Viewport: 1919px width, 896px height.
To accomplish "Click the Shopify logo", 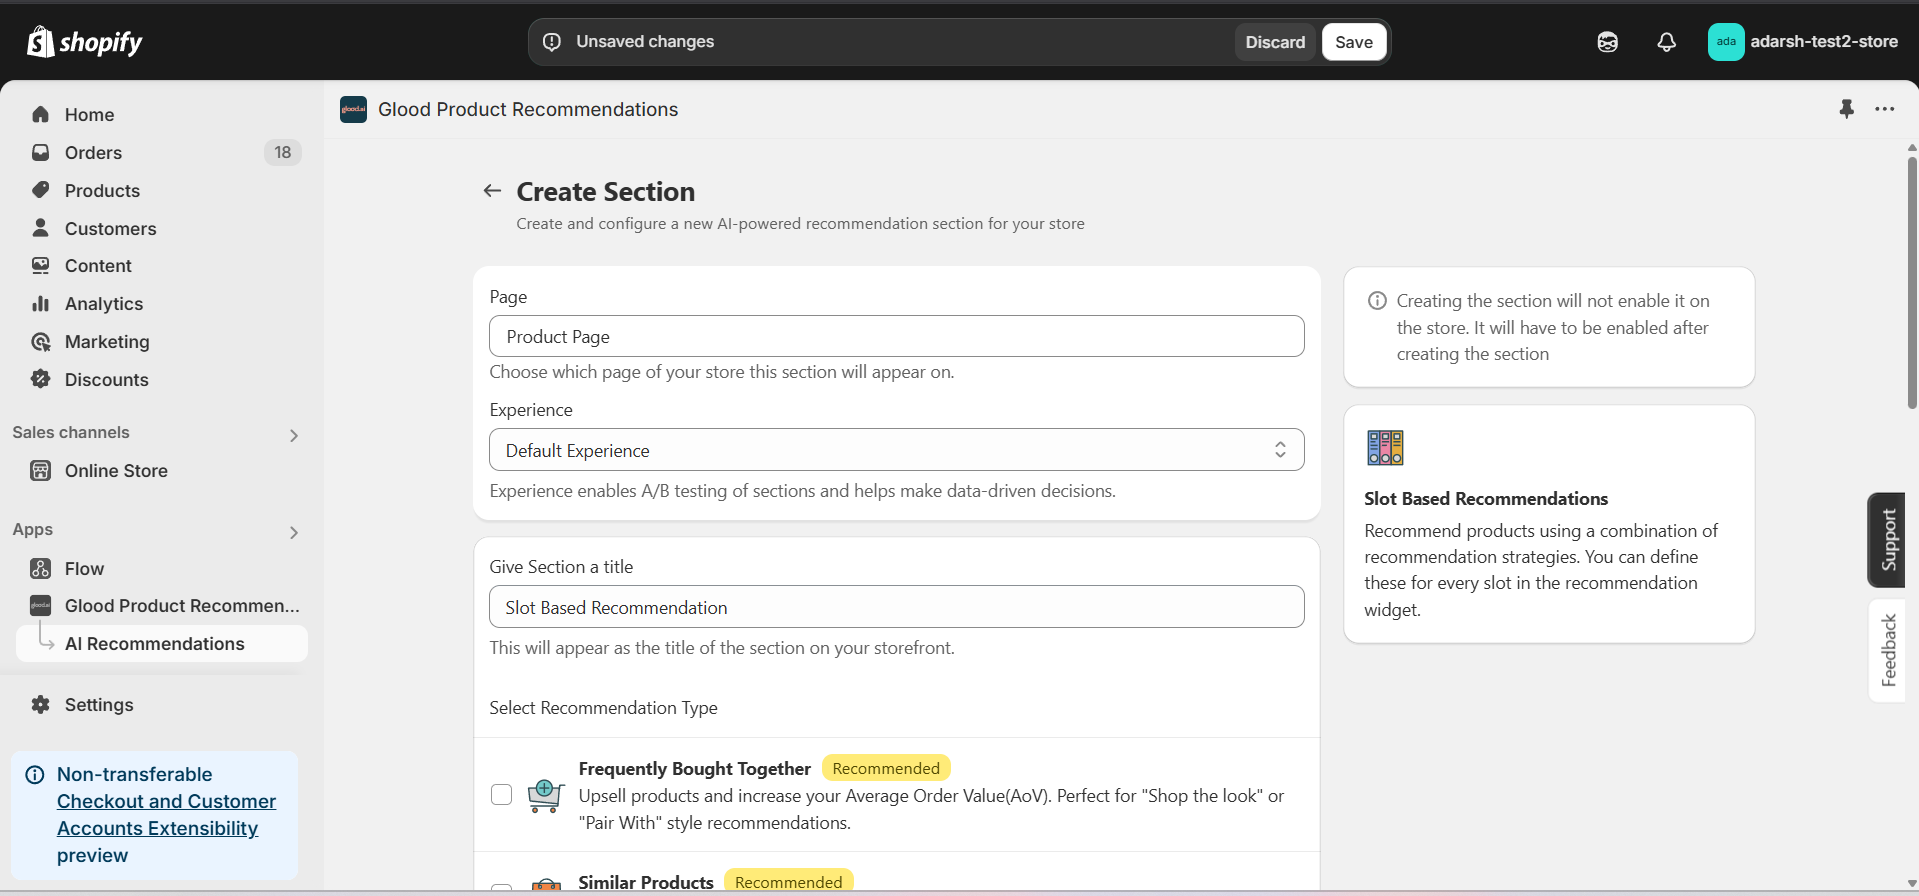I will (x=84, y=42).
